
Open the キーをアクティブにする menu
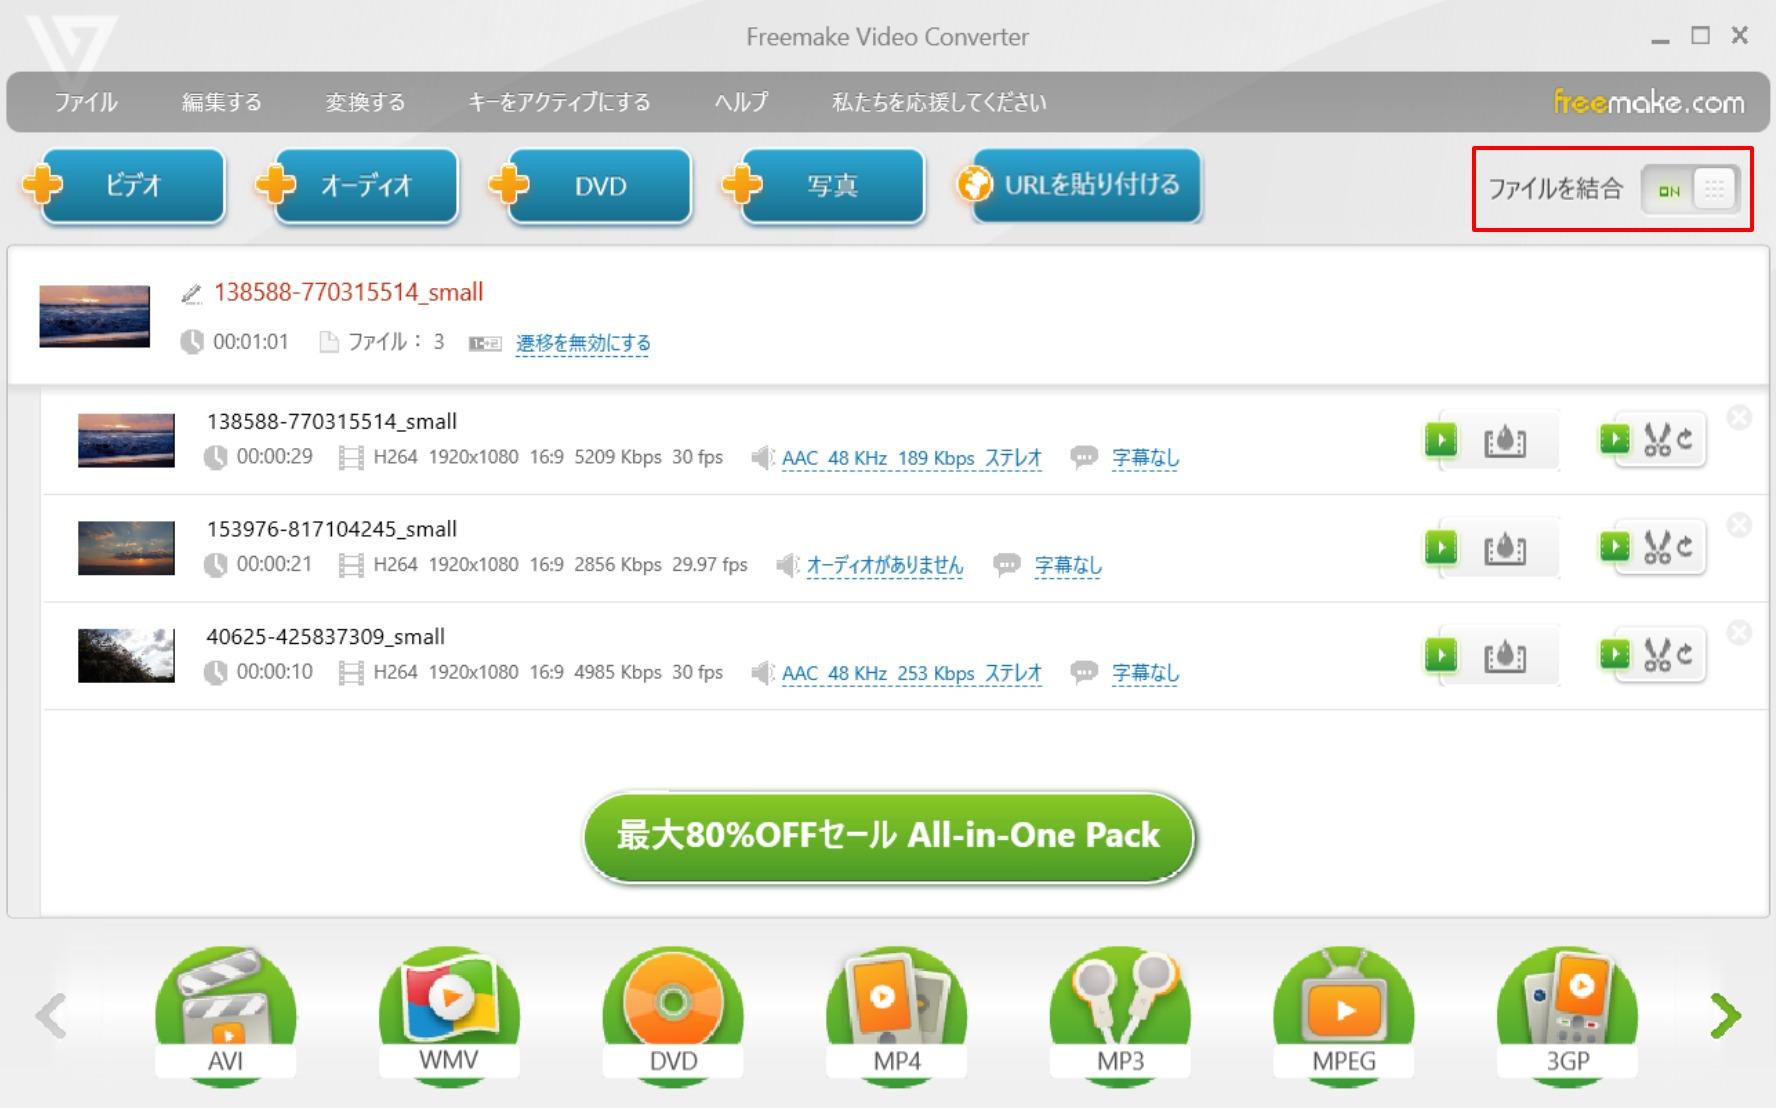(x=559, y=102)
